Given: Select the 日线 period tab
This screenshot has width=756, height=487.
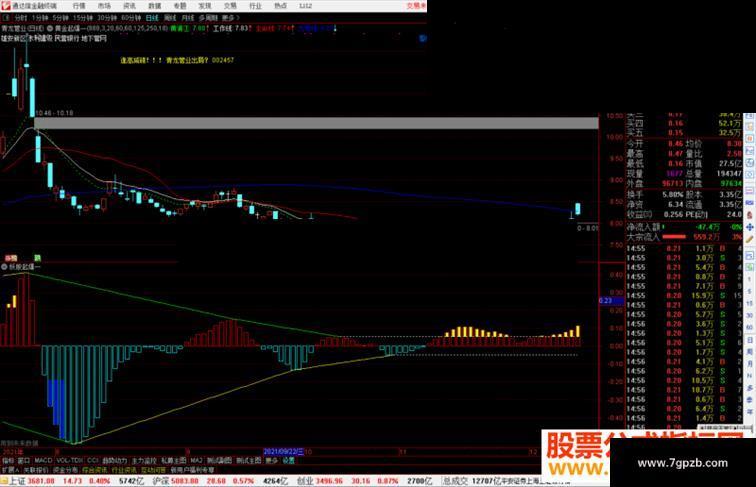Looking at the screenshot, I should [152, 18].
